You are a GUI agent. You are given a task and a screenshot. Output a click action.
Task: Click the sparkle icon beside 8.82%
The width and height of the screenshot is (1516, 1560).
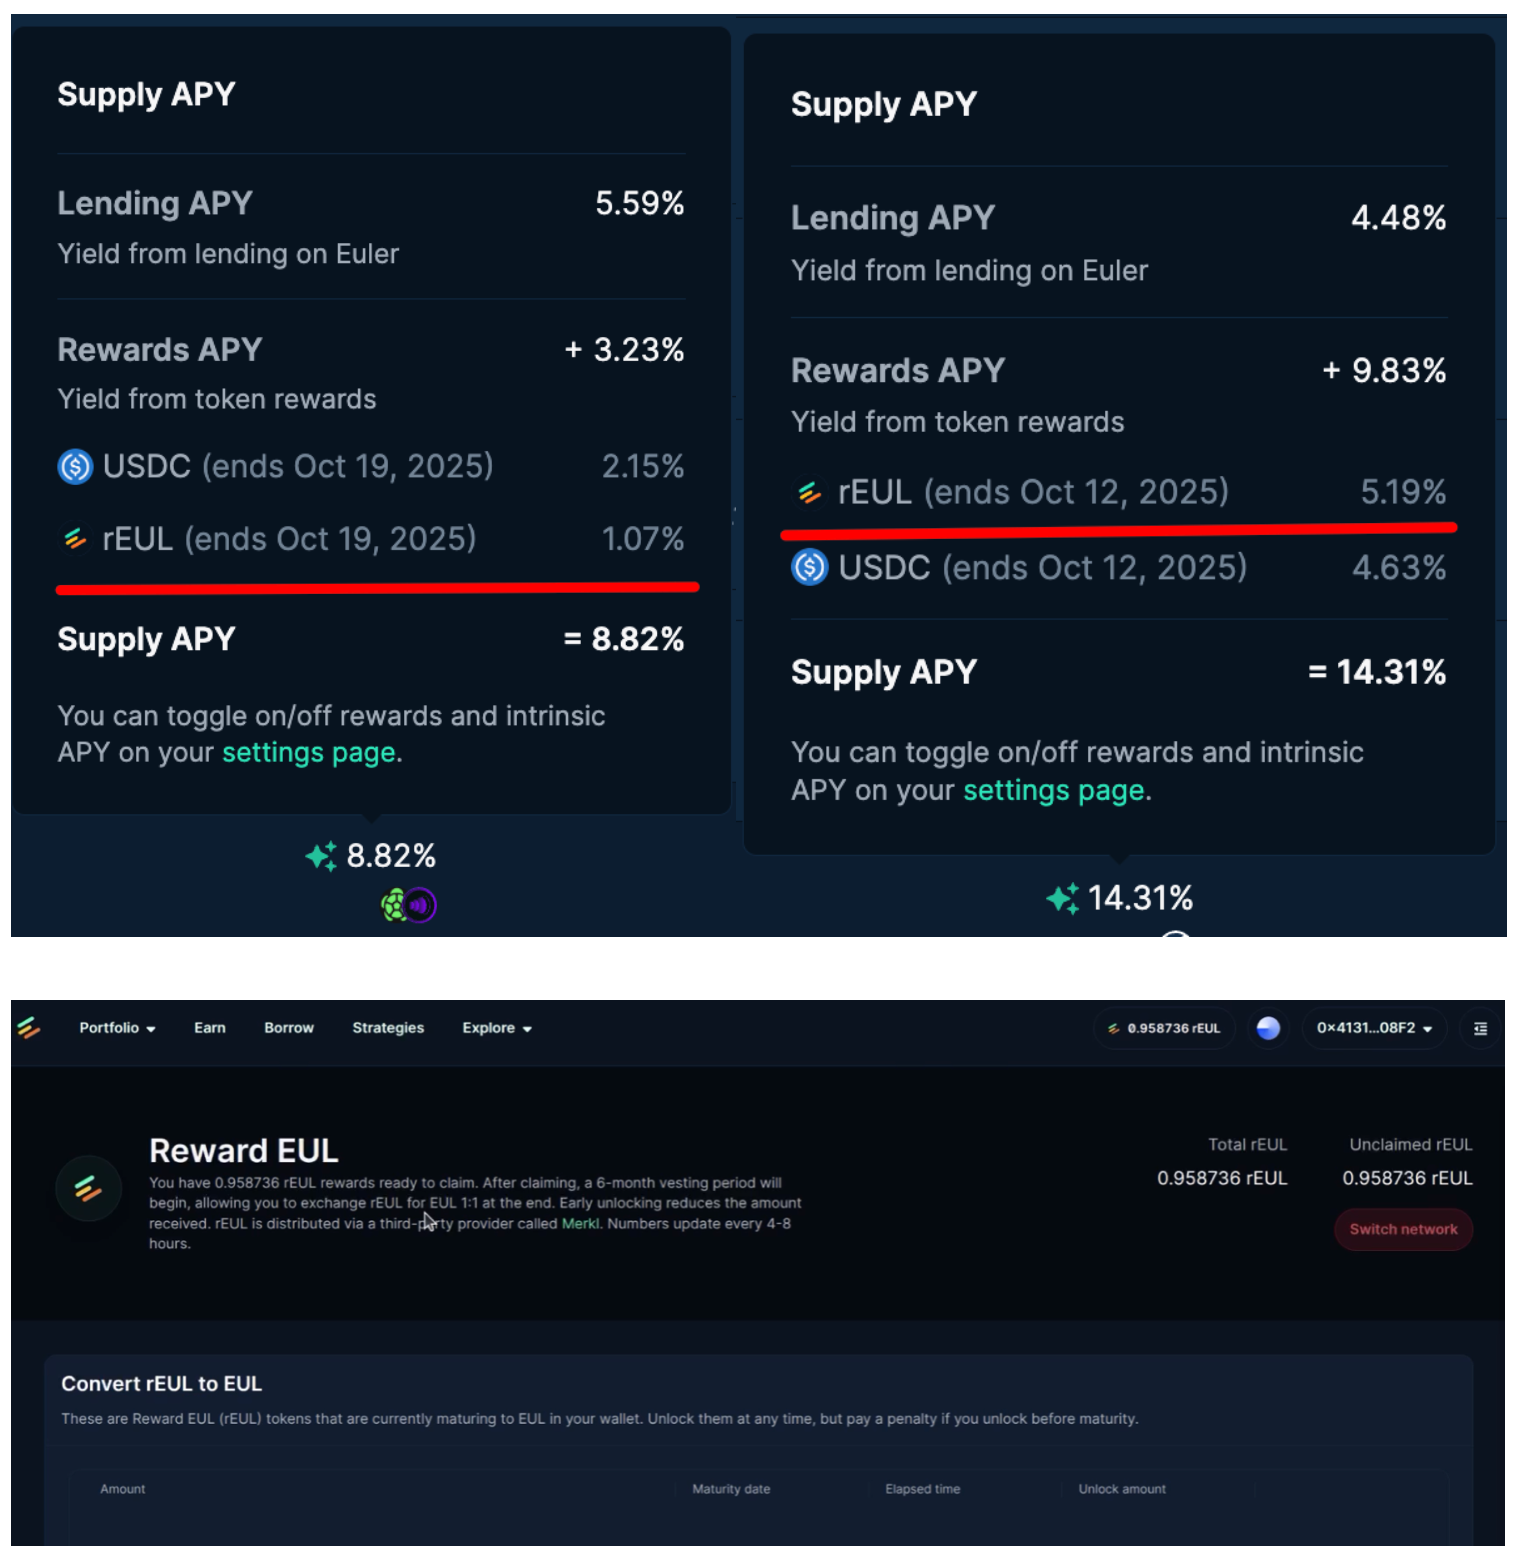coord(321,856)
